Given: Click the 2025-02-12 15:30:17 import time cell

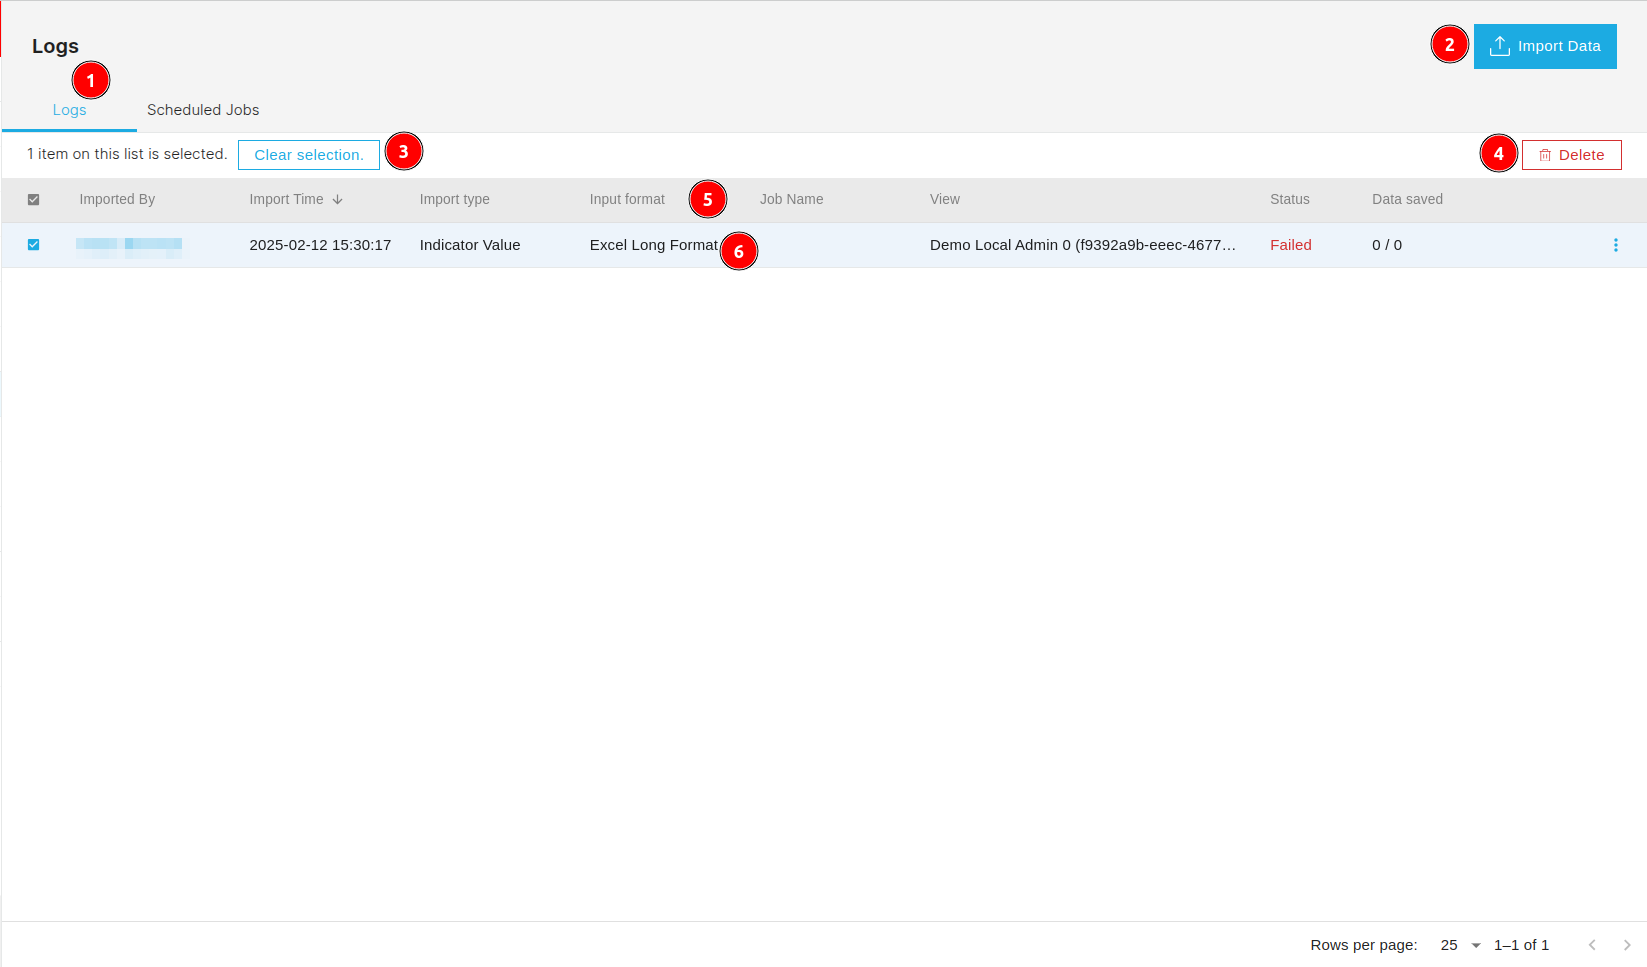Looking at the screenshot, I should point(320,245).
